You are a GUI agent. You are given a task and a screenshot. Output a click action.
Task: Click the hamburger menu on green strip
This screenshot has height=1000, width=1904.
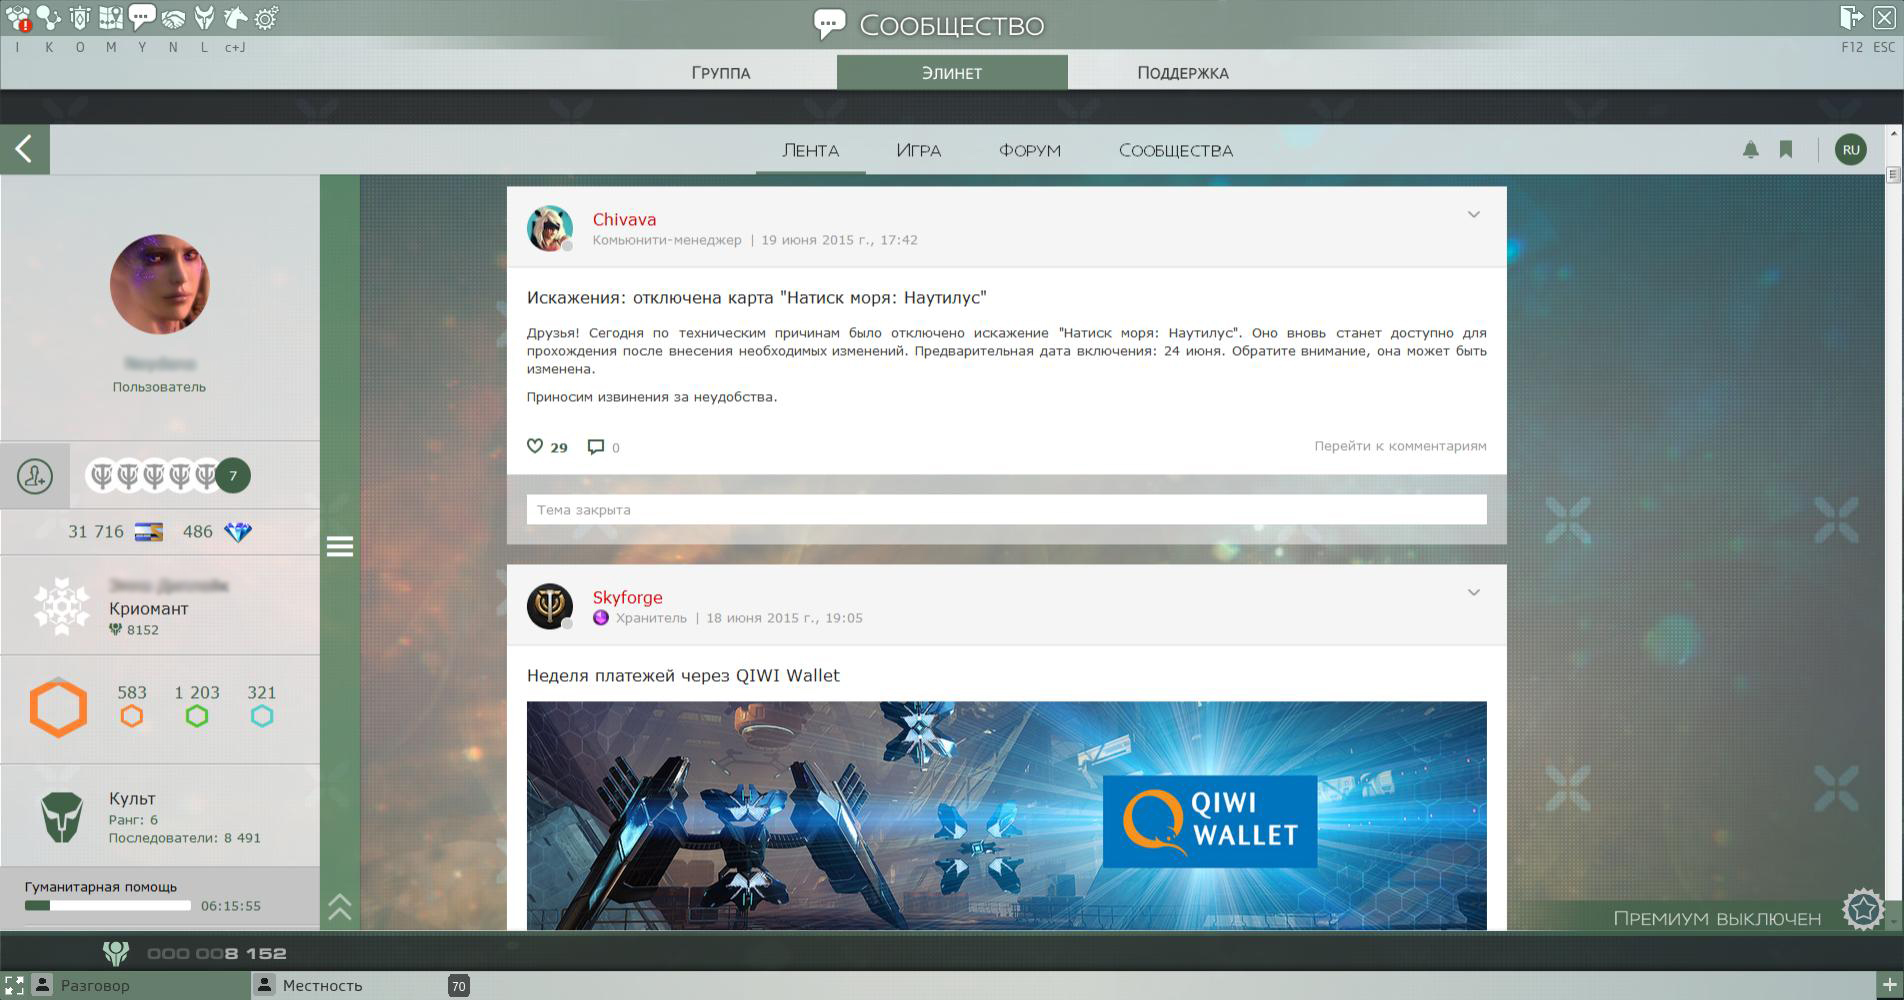(x=340, y=547)
